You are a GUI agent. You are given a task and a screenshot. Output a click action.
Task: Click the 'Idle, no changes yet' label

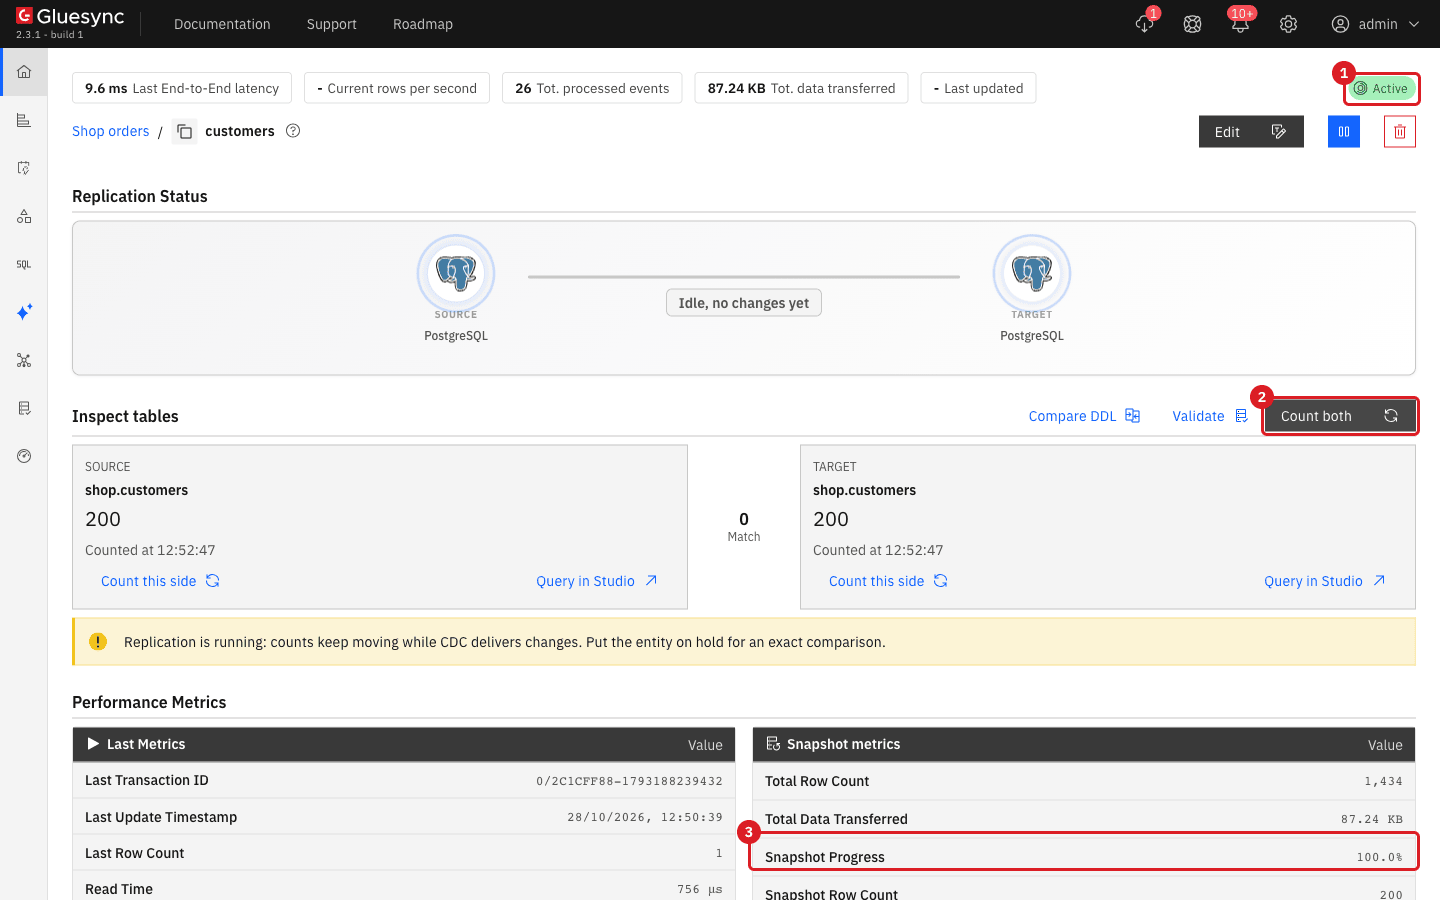pos(744,303)
